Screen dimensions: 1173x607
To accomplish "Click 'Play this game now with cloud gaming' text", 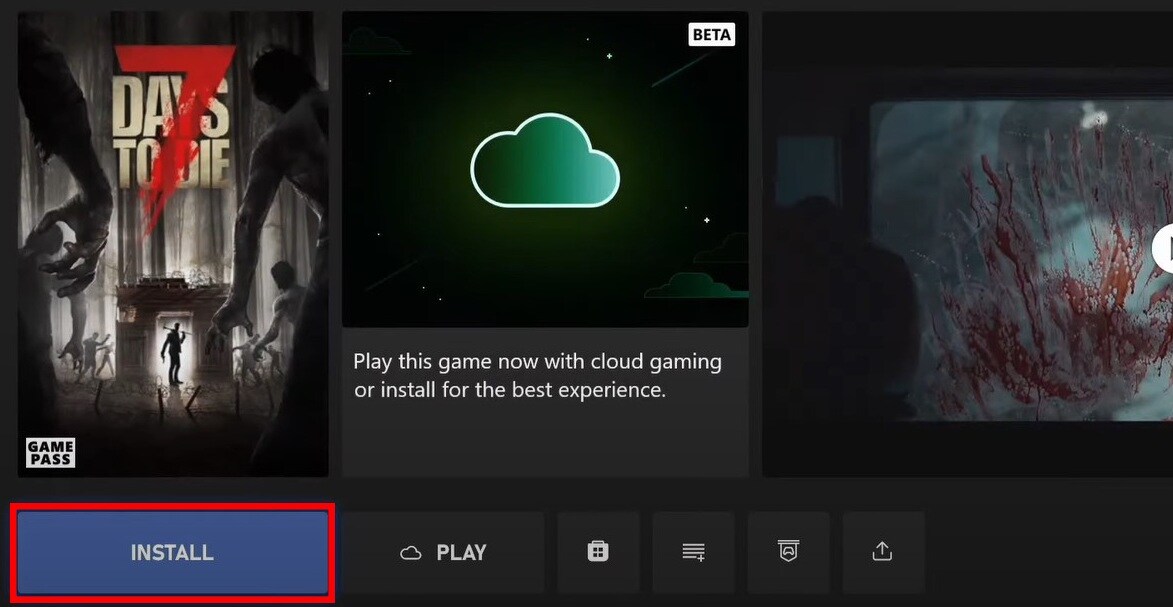I will [538, 363].
